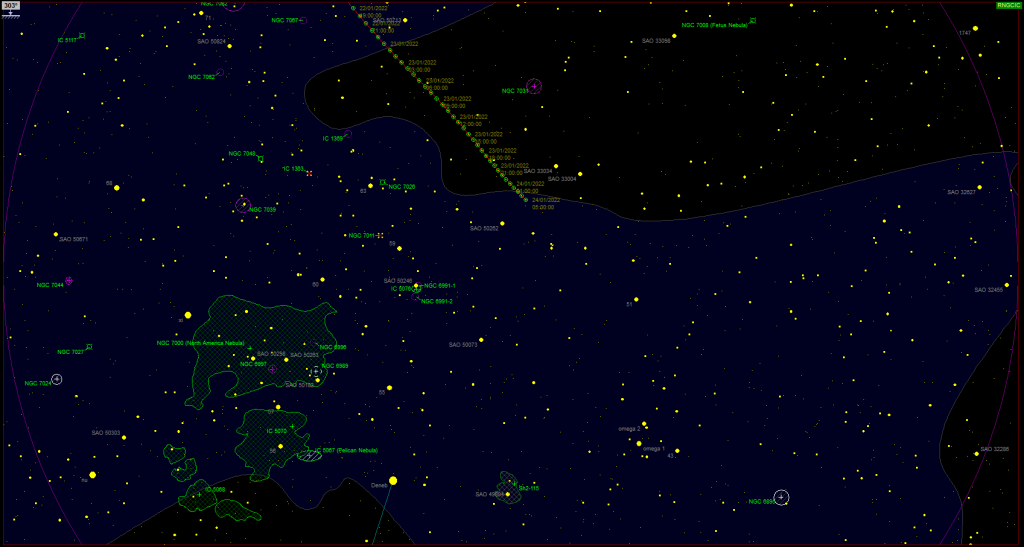Select the NGC 7011 cross marker

coord(380,236)
